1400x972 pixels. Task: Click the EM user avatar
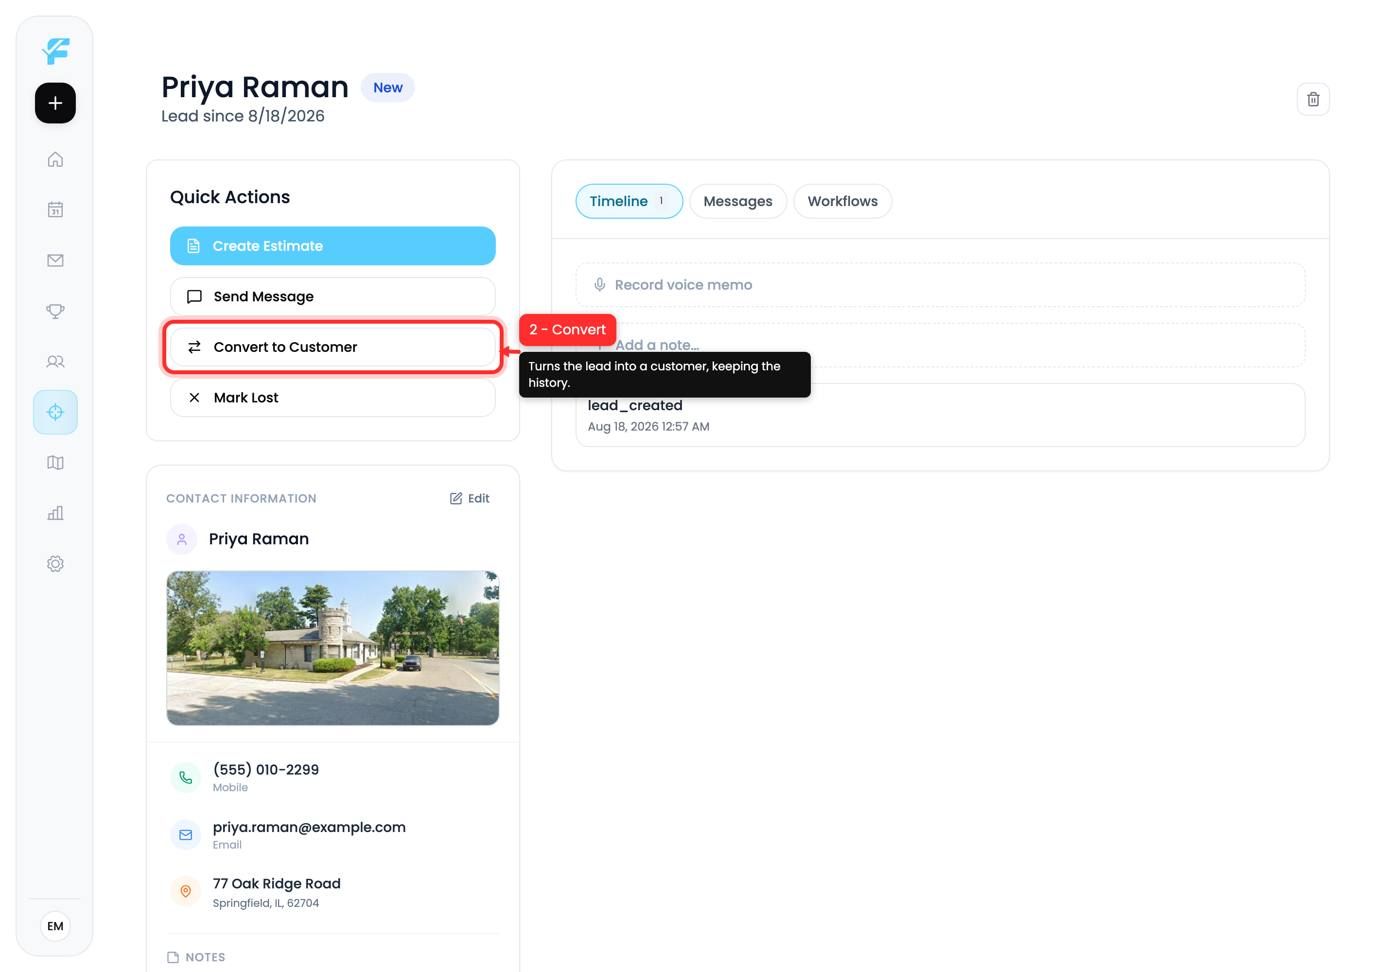55,926
